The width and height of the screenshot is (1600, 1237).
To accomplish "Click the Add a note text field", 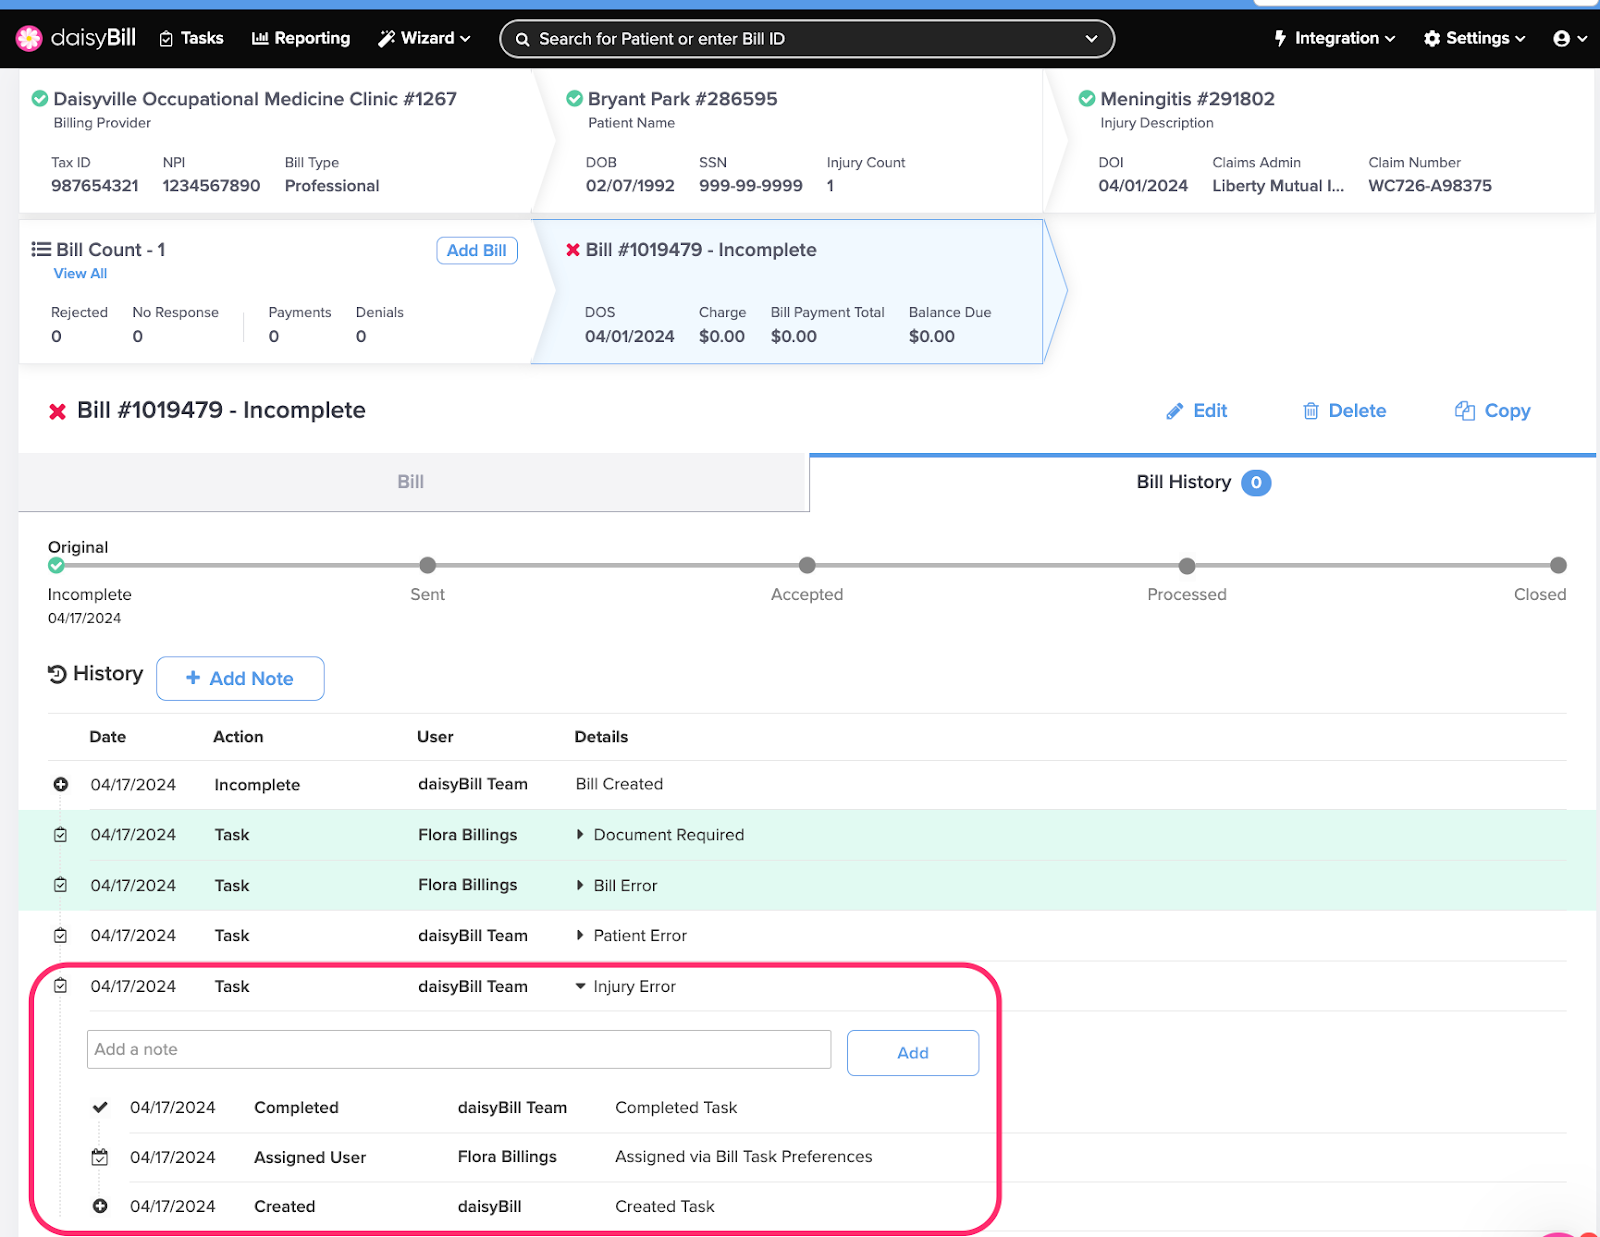I will point(458,1050).
